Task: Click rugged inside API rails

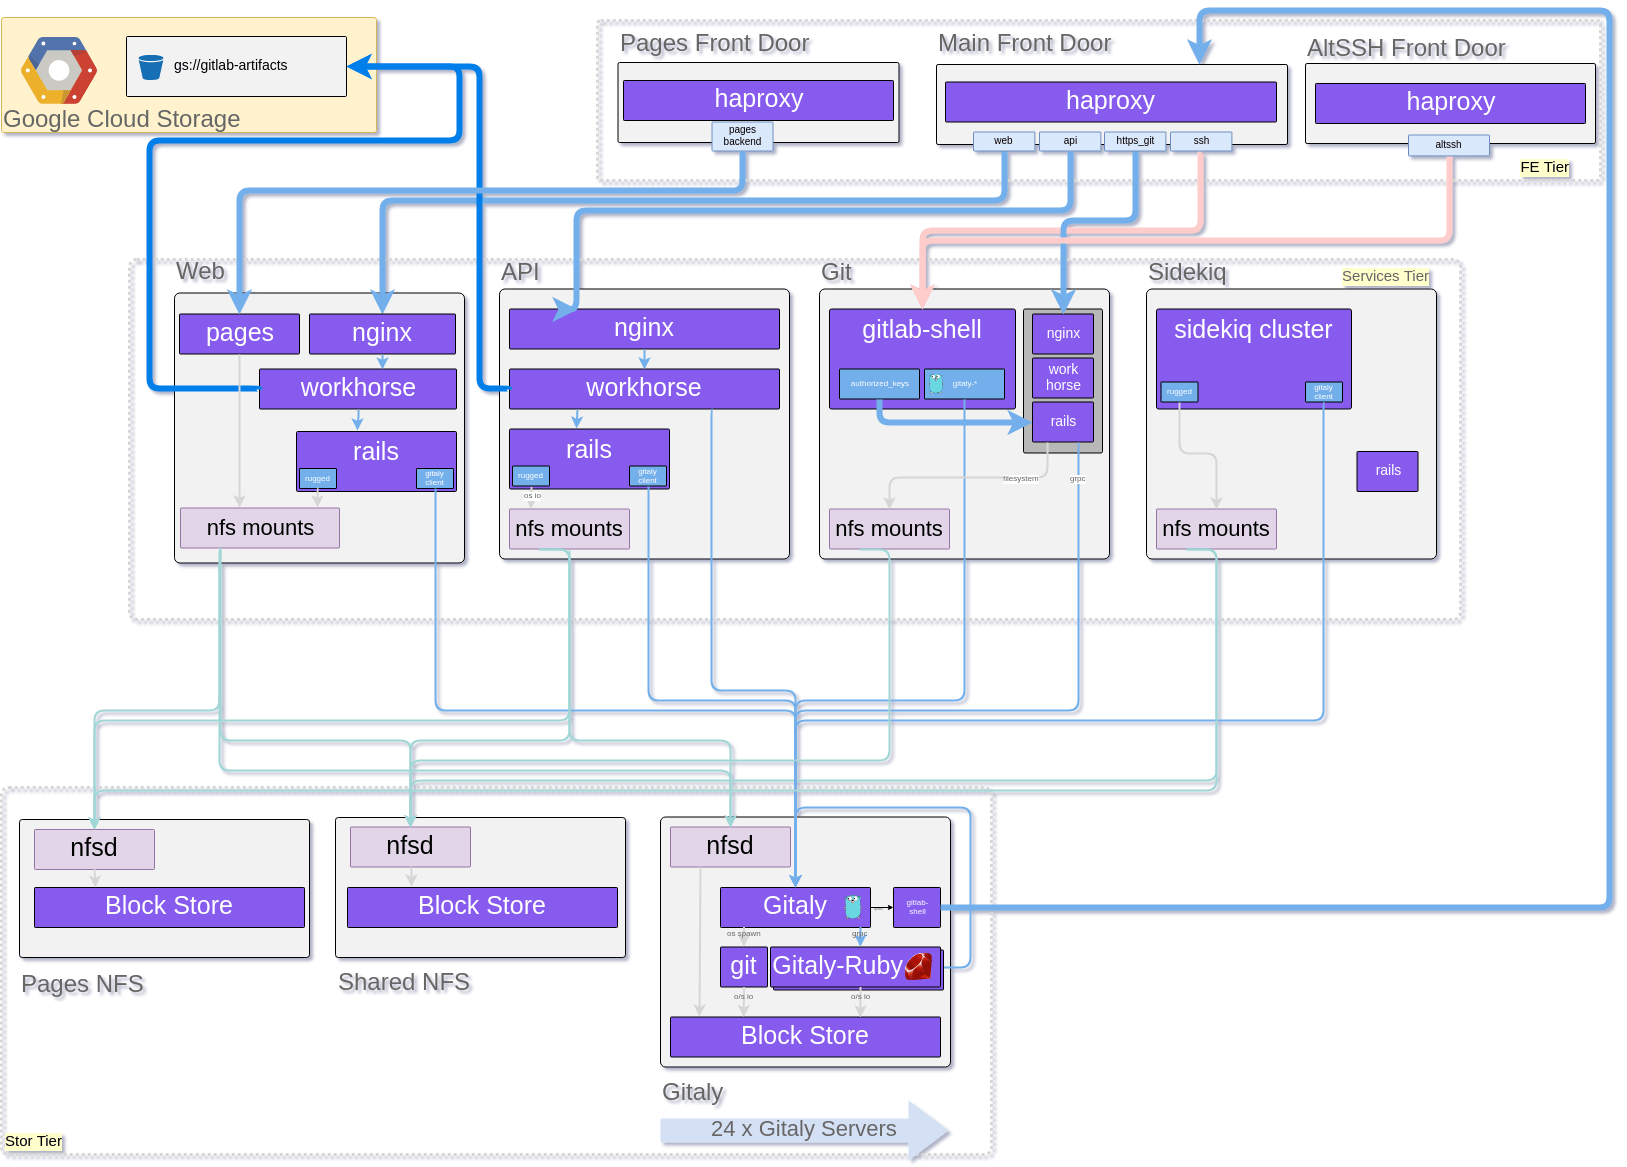Action: (x=531, y=476)
